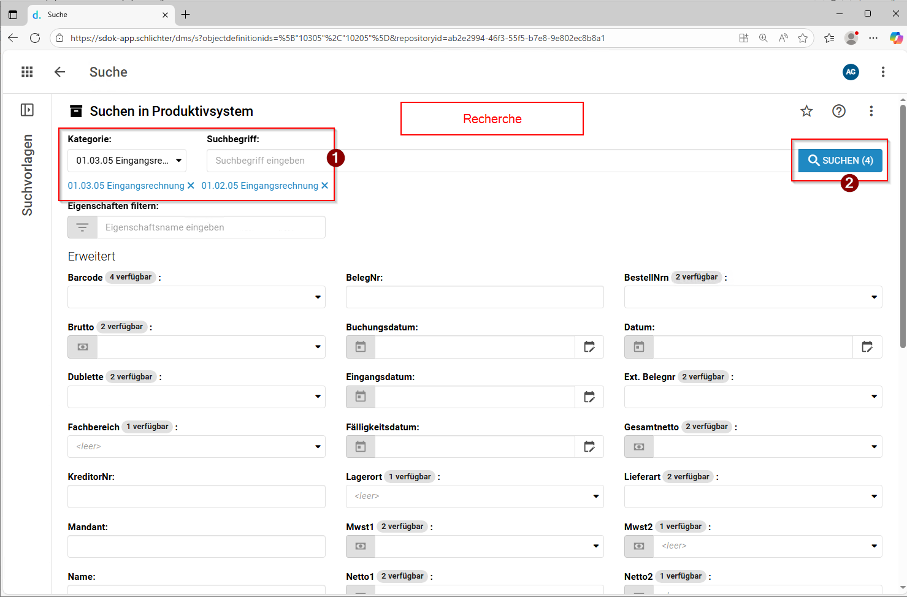Click the SUCHEN (4) search button
Viewport: 908px width, 598px height.
point(840,160)
